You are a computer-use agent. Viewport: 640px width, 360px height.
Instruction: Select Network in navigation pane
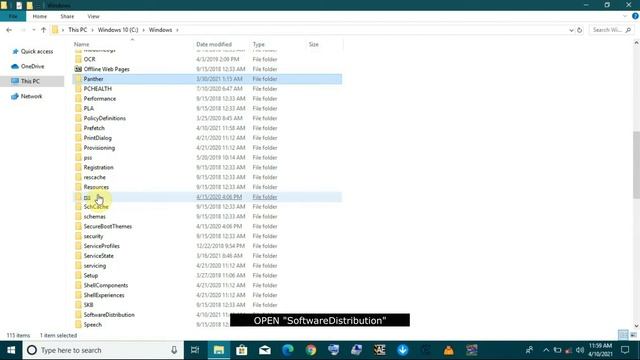coord(27,96)
